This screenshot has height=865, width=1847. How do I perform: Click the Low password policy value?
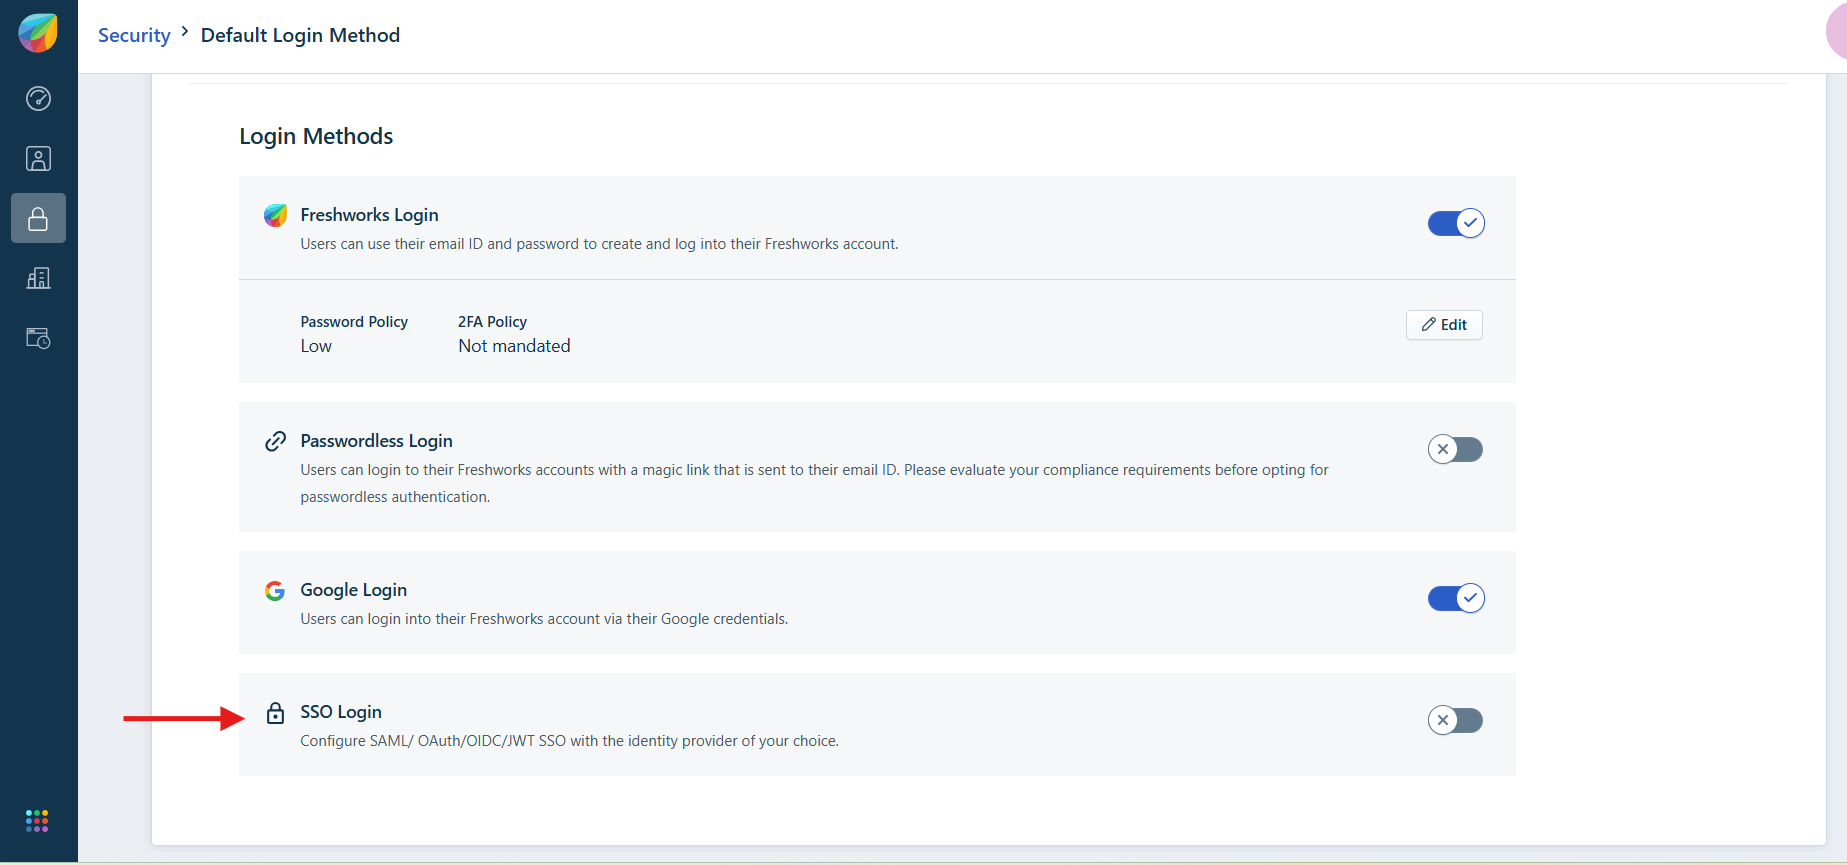[x=316, y=346]
